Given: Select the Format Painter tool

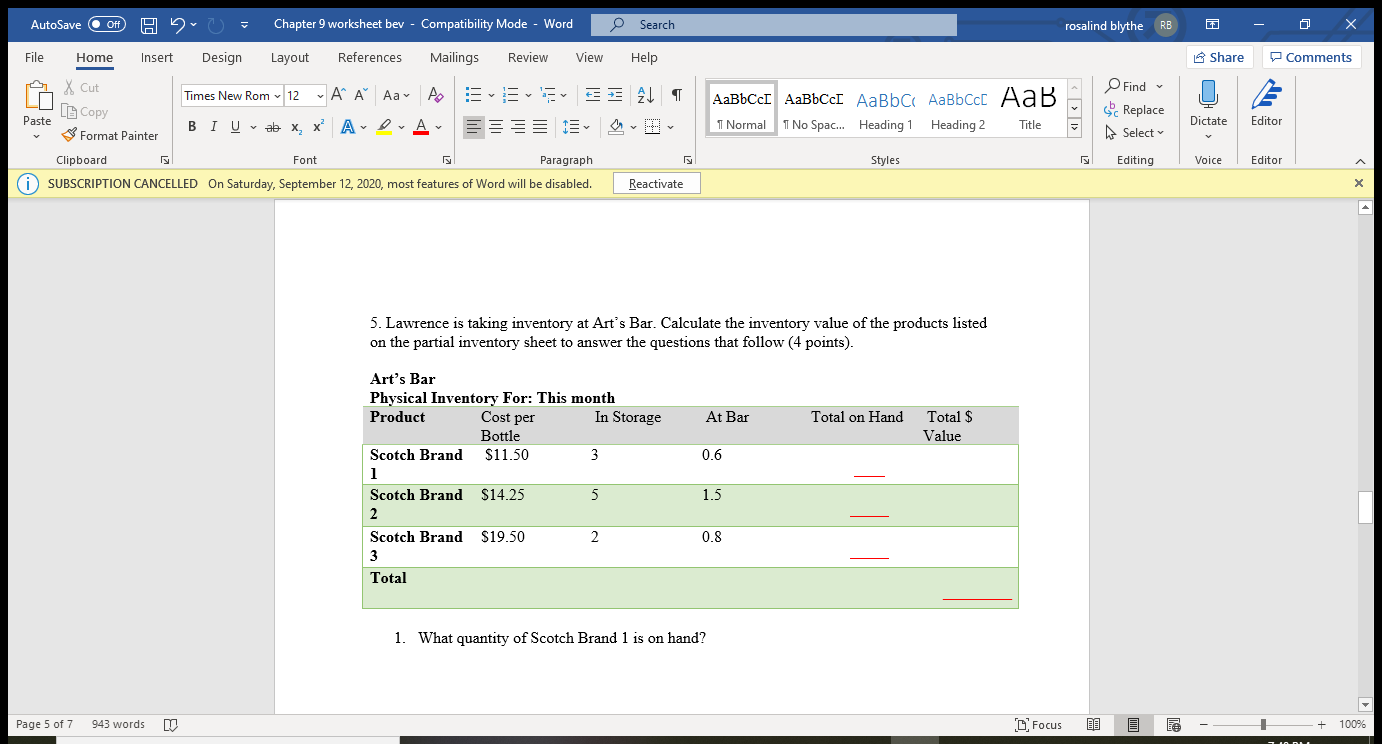Looking at the screenshot, I should (x=110, y=135).
